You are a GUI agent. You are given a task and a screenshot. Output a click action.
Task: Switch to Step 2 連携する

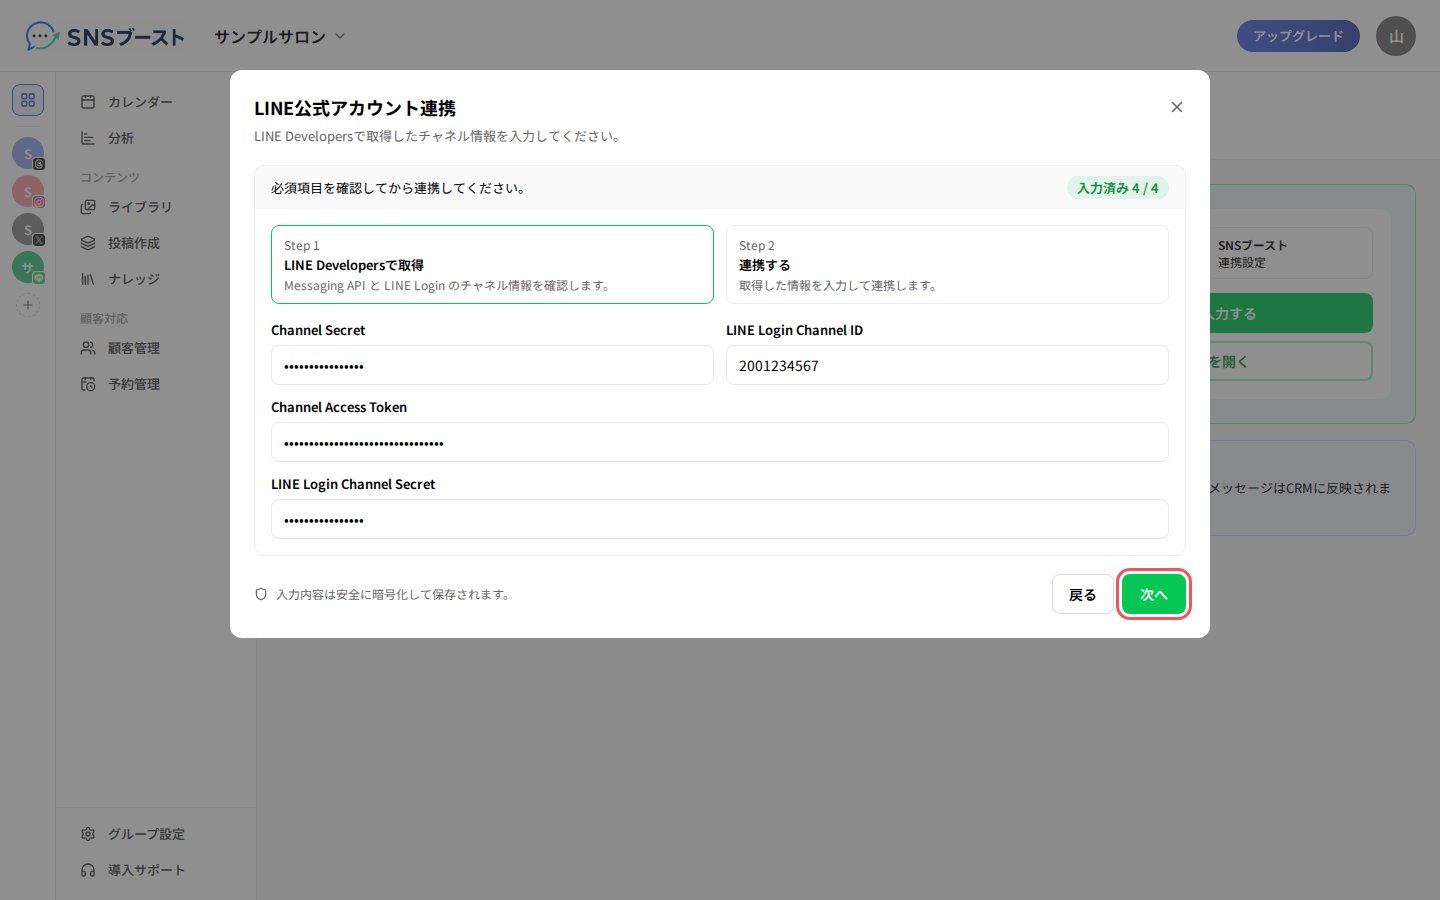(947, 264)
